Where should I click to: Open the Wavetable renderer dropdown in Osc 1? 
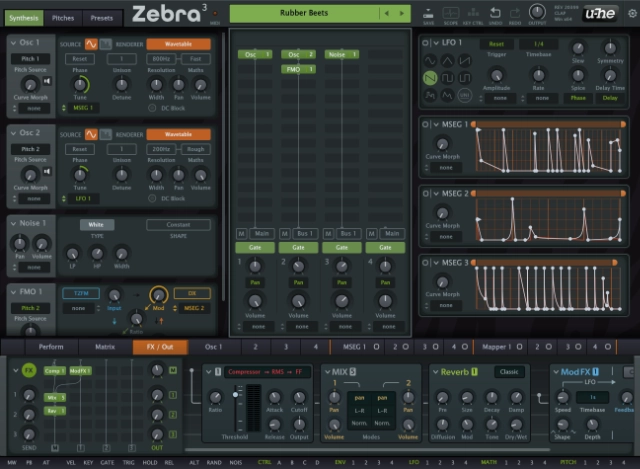tap(178, 44)
